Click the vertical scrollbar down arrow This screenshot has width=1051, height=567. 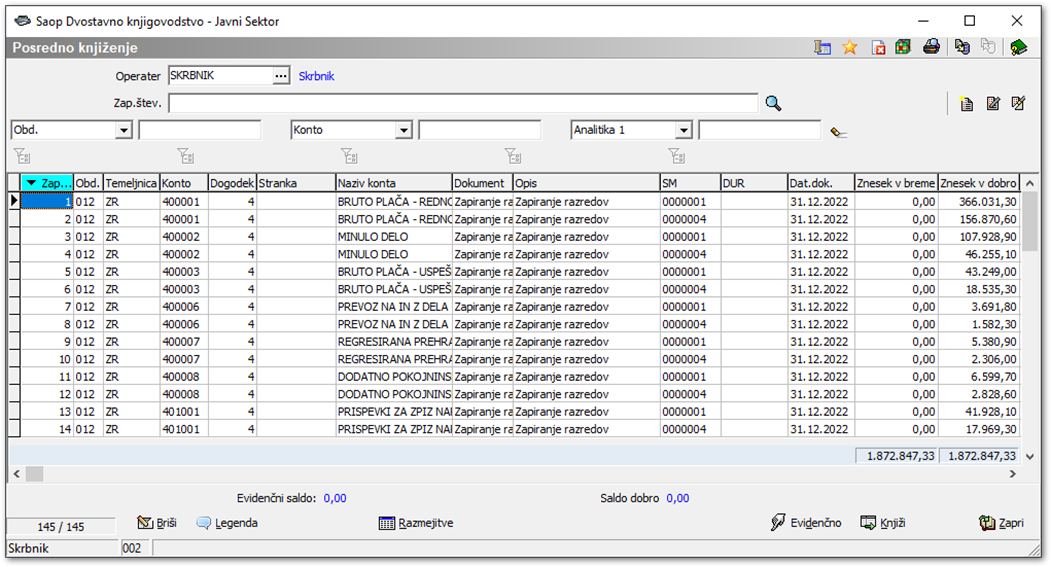[1031, 456]
